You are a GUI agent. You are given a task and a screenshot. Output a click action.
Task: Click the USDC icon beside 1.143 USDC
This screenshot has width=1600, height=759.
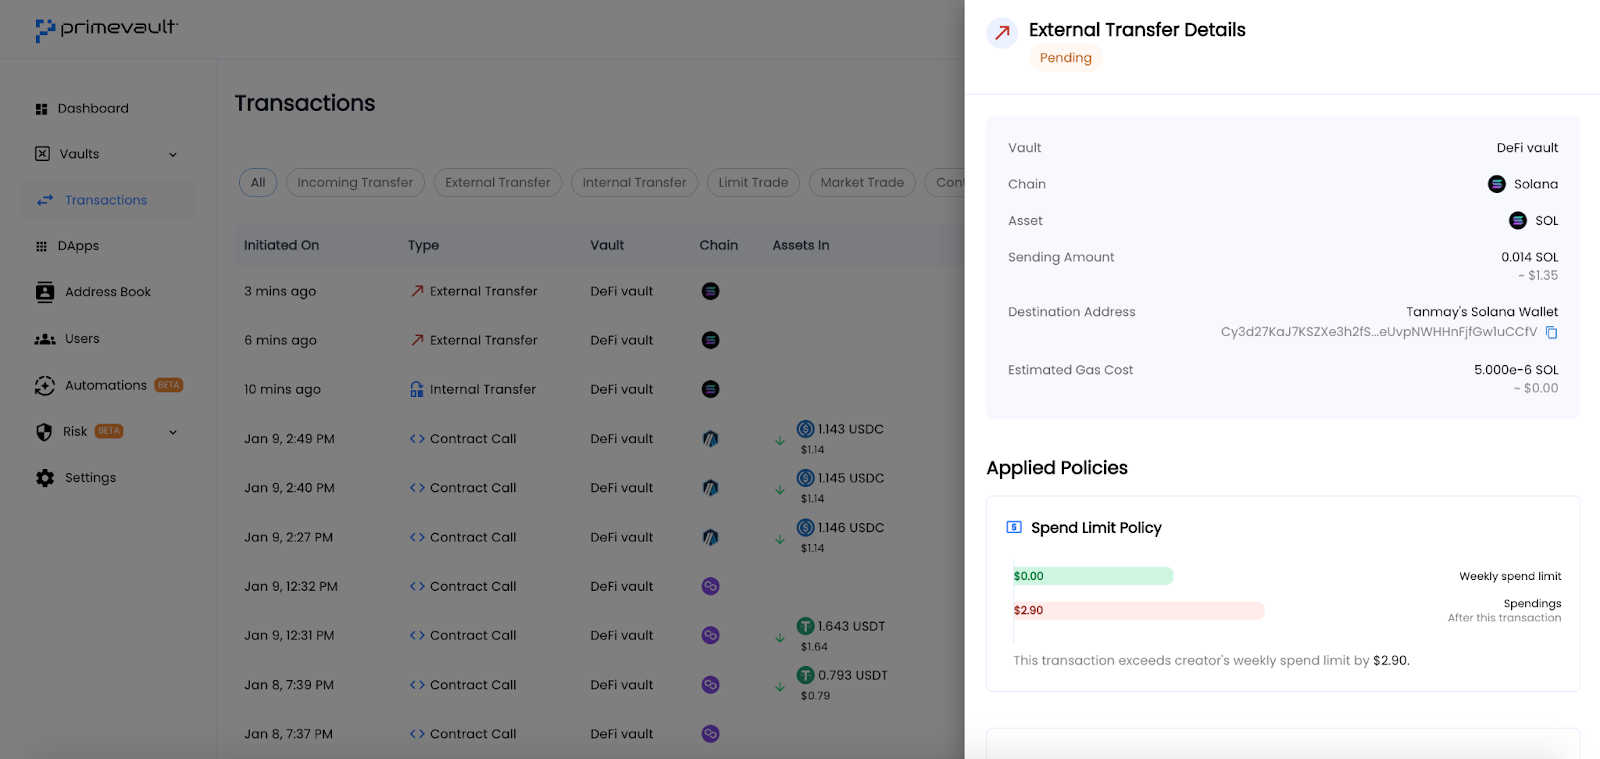click(x=805, y=429)
